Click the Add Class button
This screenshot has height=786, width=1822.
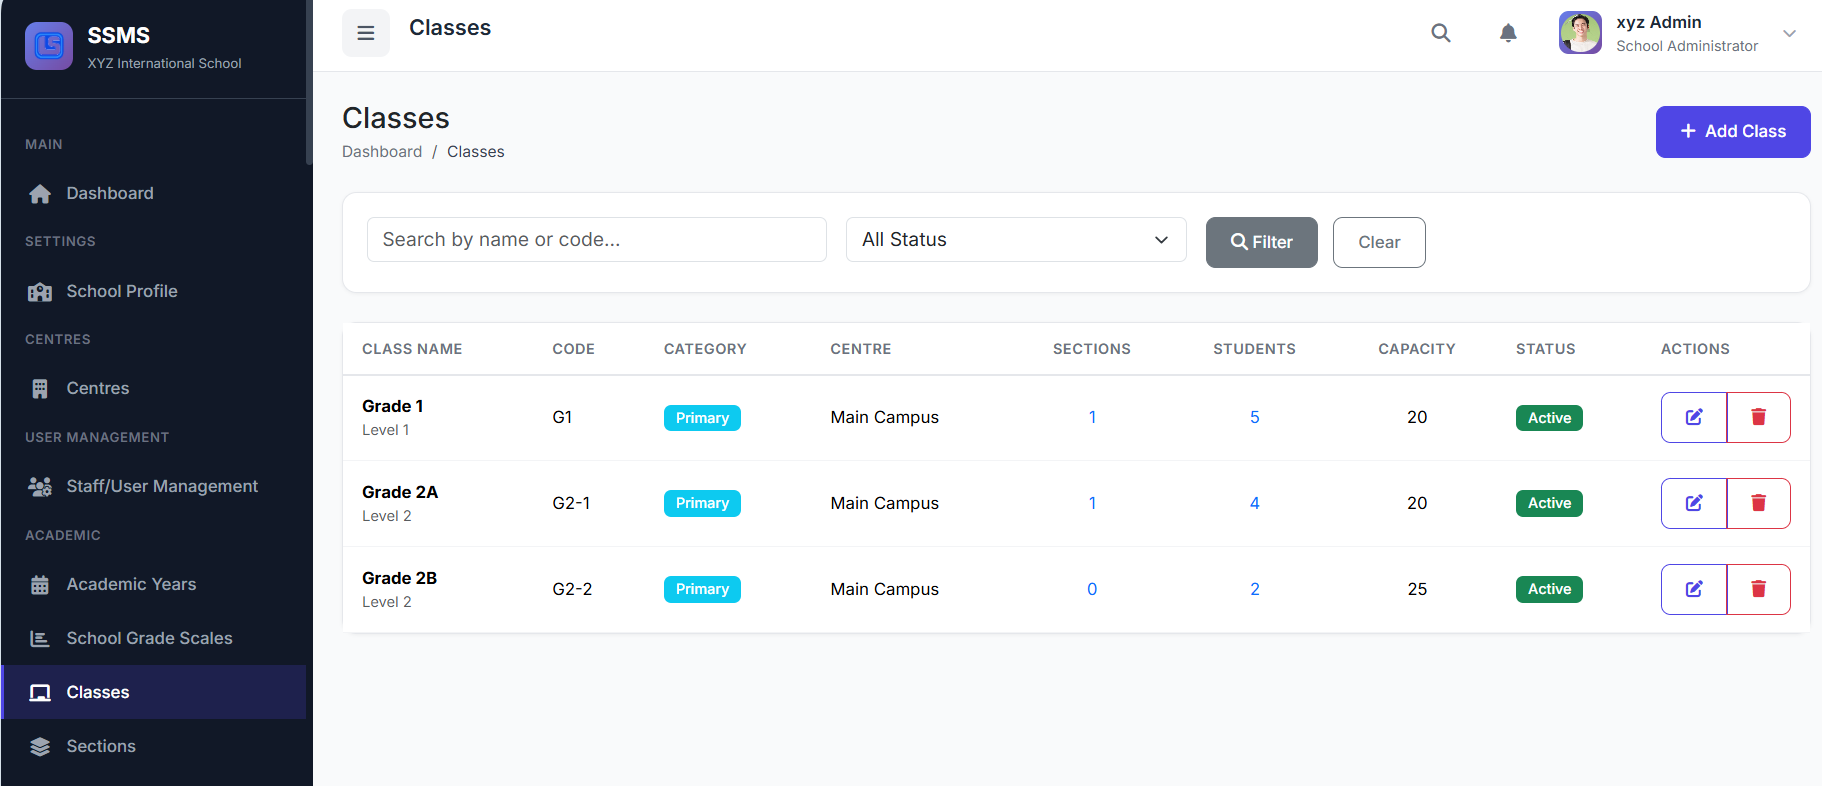(x=1732, y=132)
